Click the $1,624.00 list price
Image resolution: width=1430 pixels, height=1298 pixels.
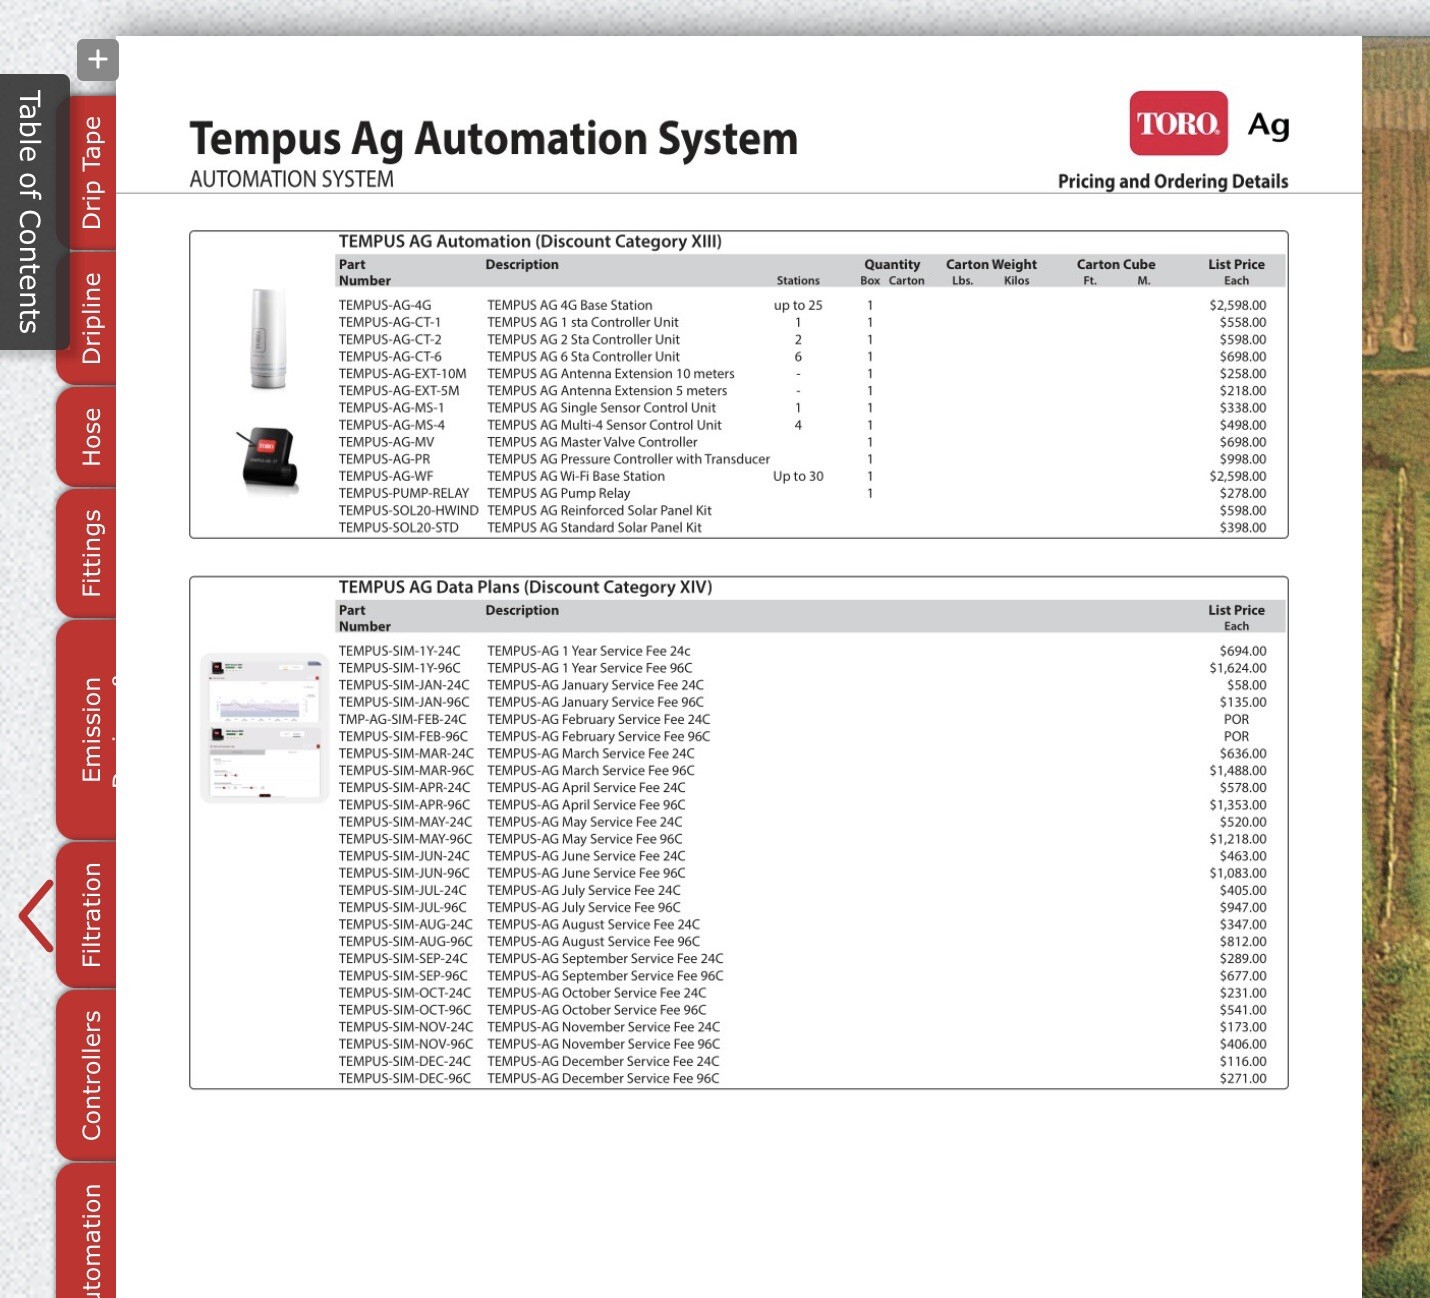tap(1237, 668)
